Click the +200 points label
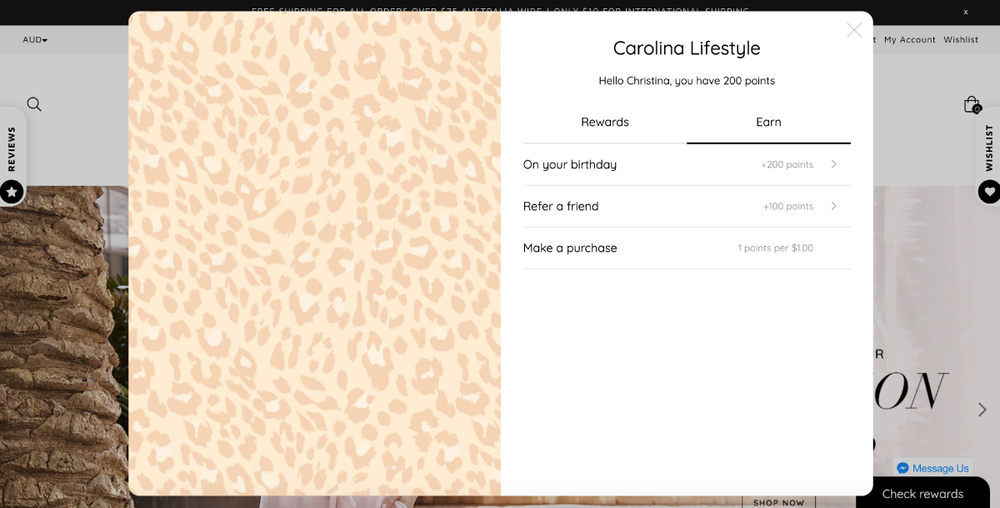Image resolution: width=1000 pixels, height=508 pixels. [787, 164]
